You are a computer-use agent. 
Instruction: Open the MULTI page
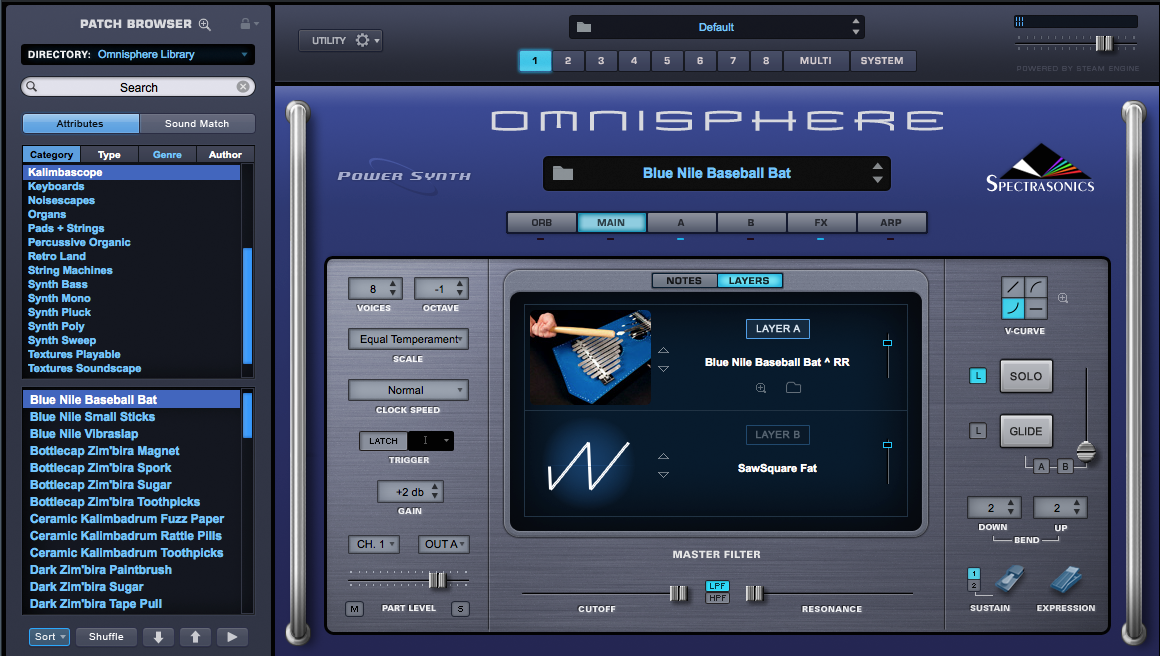coord(815,61)
